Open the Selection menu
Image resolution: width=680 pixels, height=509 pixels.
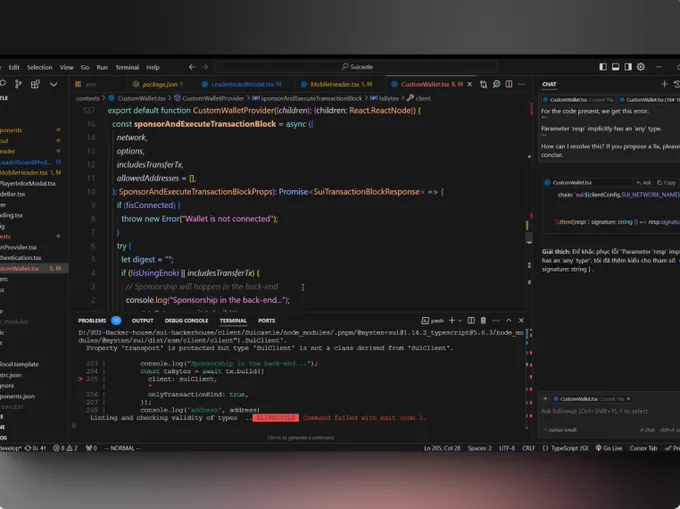coord(39,67)
